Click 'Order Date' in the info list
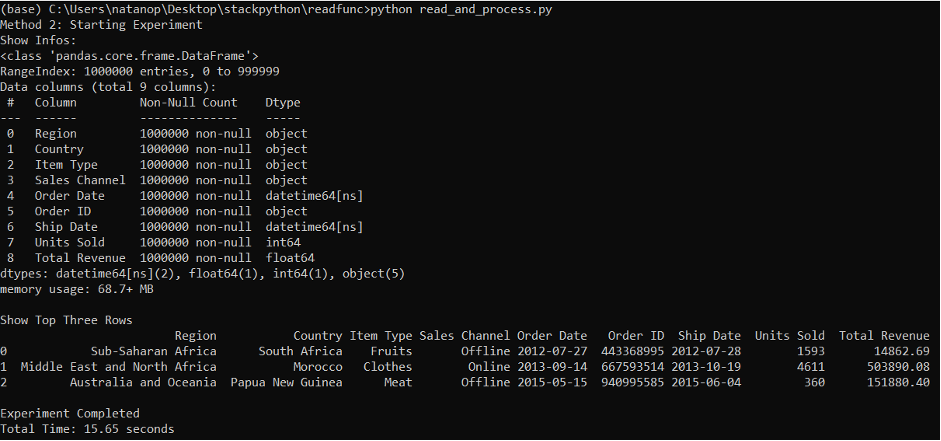The width and height of the screenshot is (941, 441). pyautogui.click(x=70, y=196)
